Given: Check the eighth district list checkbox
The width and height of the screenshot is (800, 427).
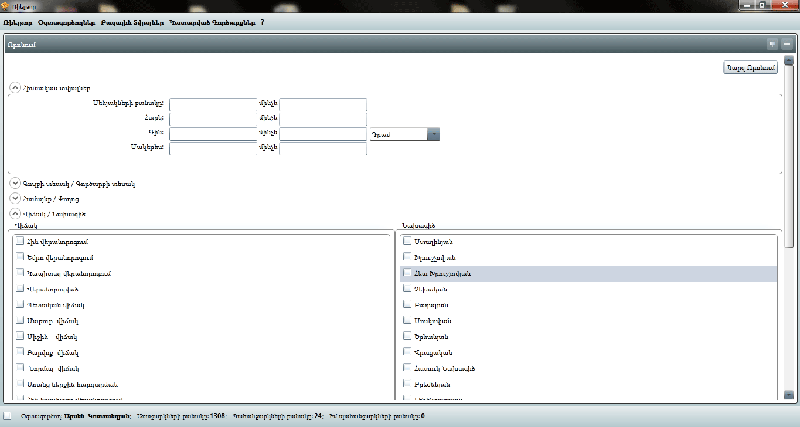Looking at the screenshot, I should click(407, 351).
